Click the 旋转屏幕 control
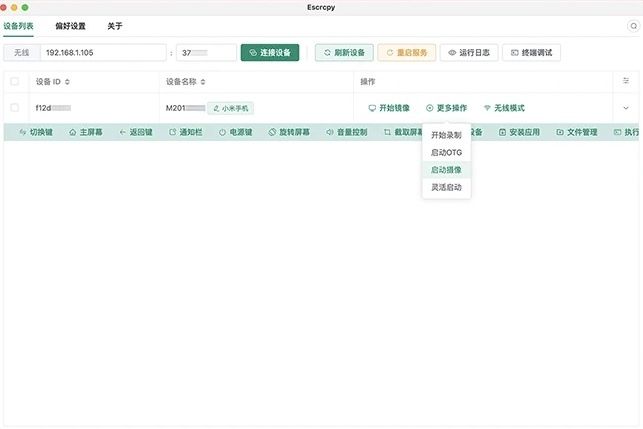The image size is (643, 429). tap(289, 132)
